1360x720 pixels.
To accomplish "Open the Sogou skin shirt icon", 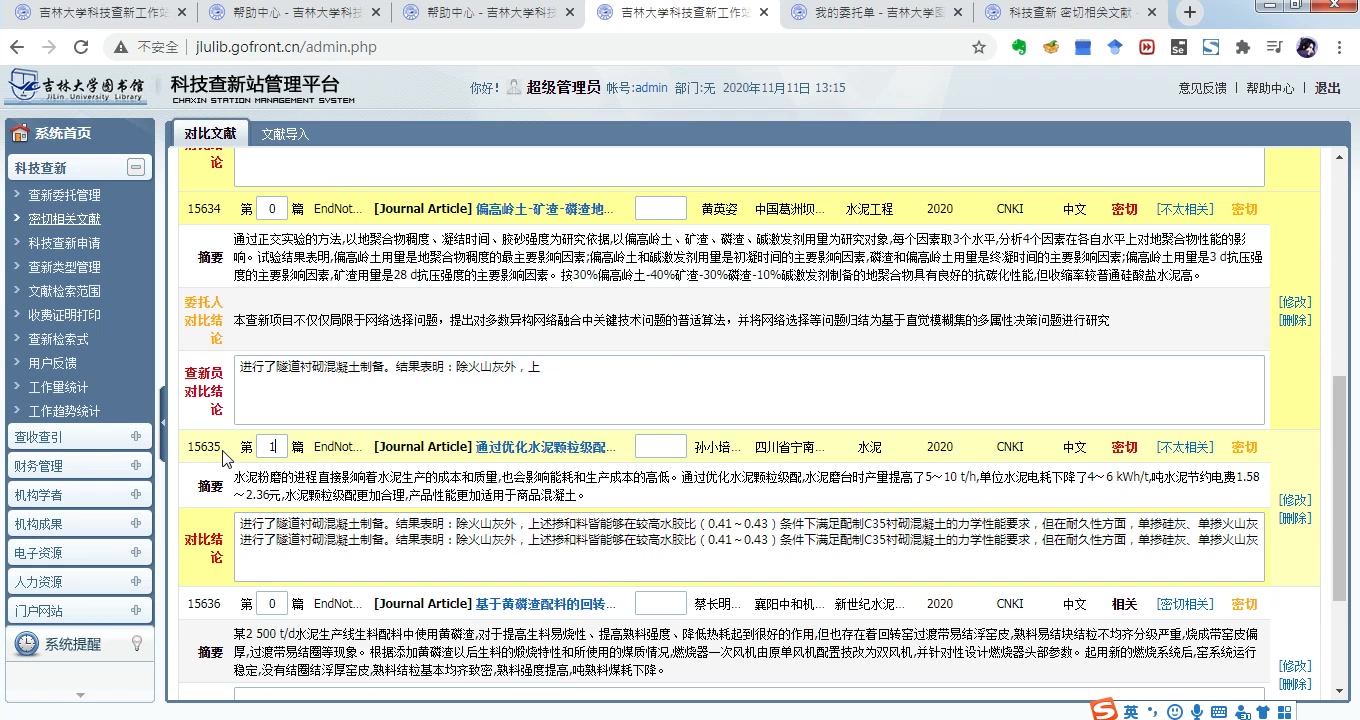I will coord(1262,712).
